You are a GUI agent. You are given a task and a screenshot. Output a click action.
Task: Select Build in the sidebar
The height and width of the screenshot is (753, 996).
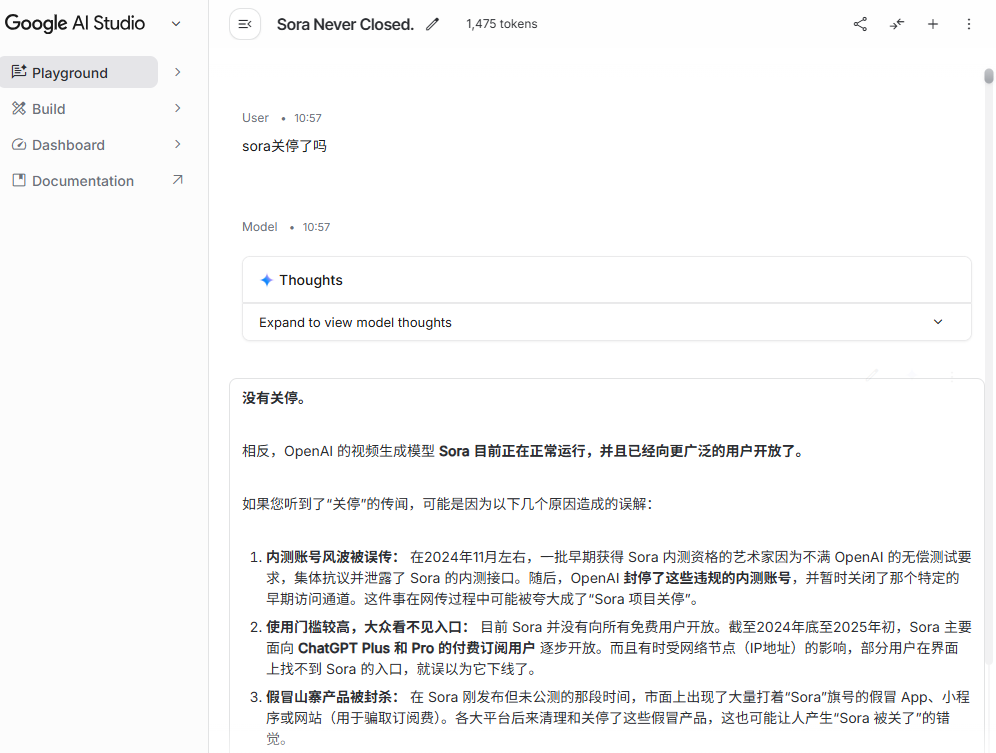(48, 109)
